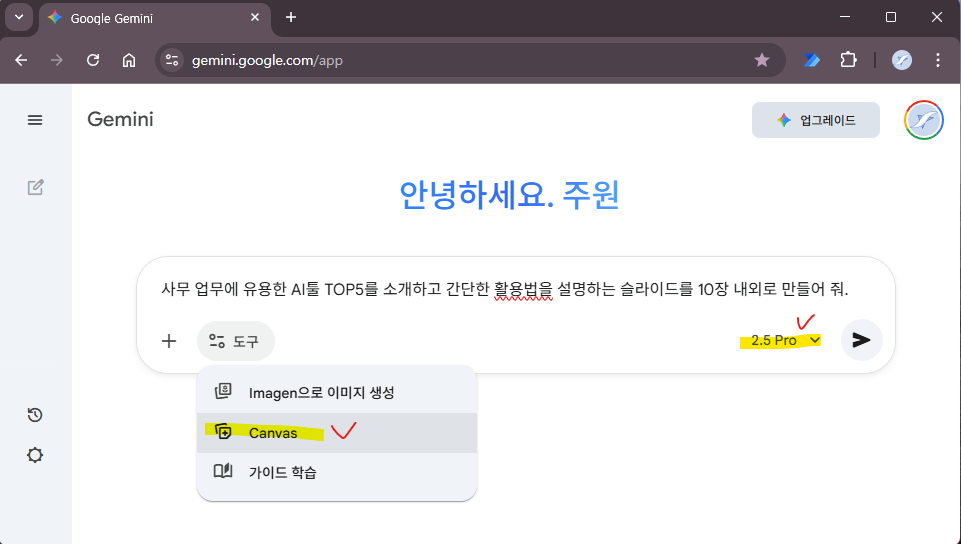Reload the page using the refresh button
The height and width of the screenshot is (544, 961).
point(93,60)
